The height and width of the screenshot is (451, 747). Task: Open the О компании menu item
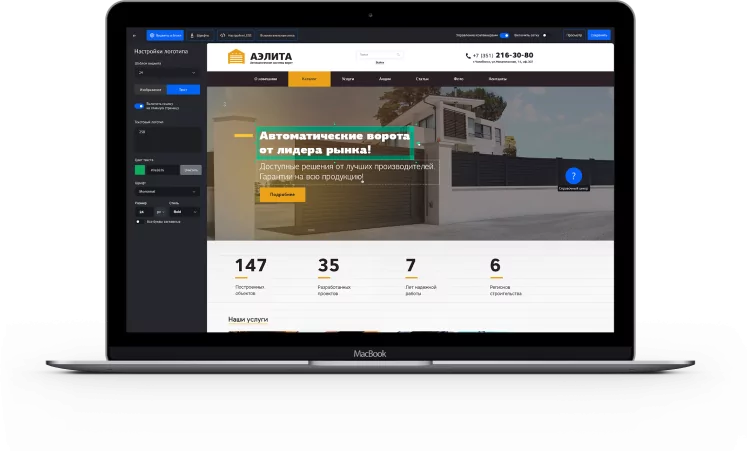click(x=265, y=79)
